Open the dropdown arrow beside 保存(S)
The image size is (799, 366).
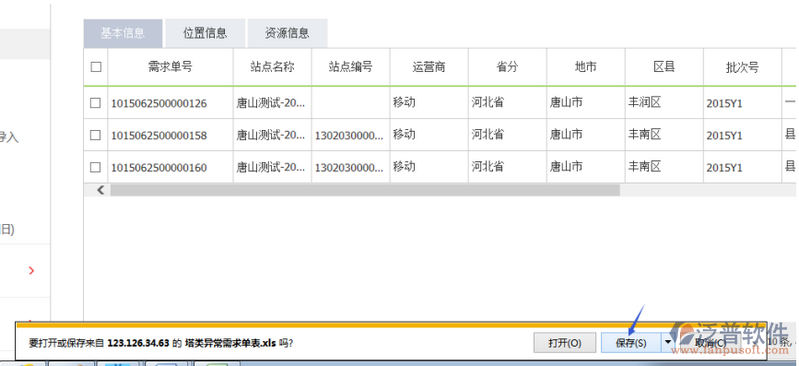pyautogui.click(x=668, y=342)
